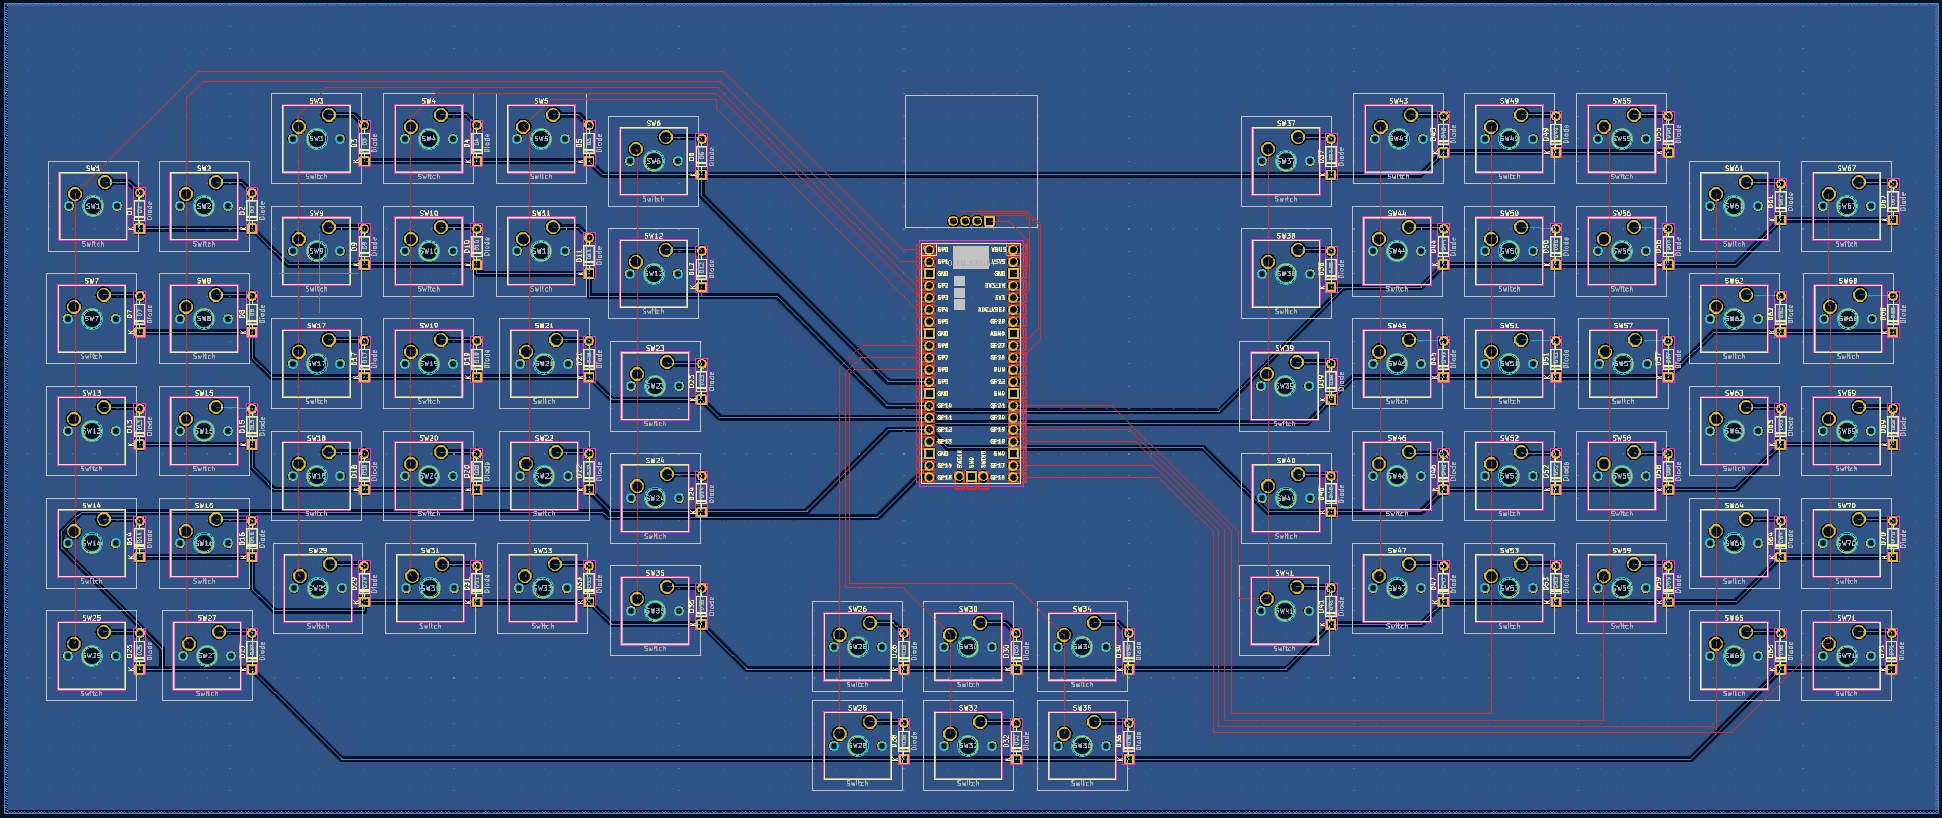
Task: Select the SW20 switch footprint
Action: (x=428, y=476)
